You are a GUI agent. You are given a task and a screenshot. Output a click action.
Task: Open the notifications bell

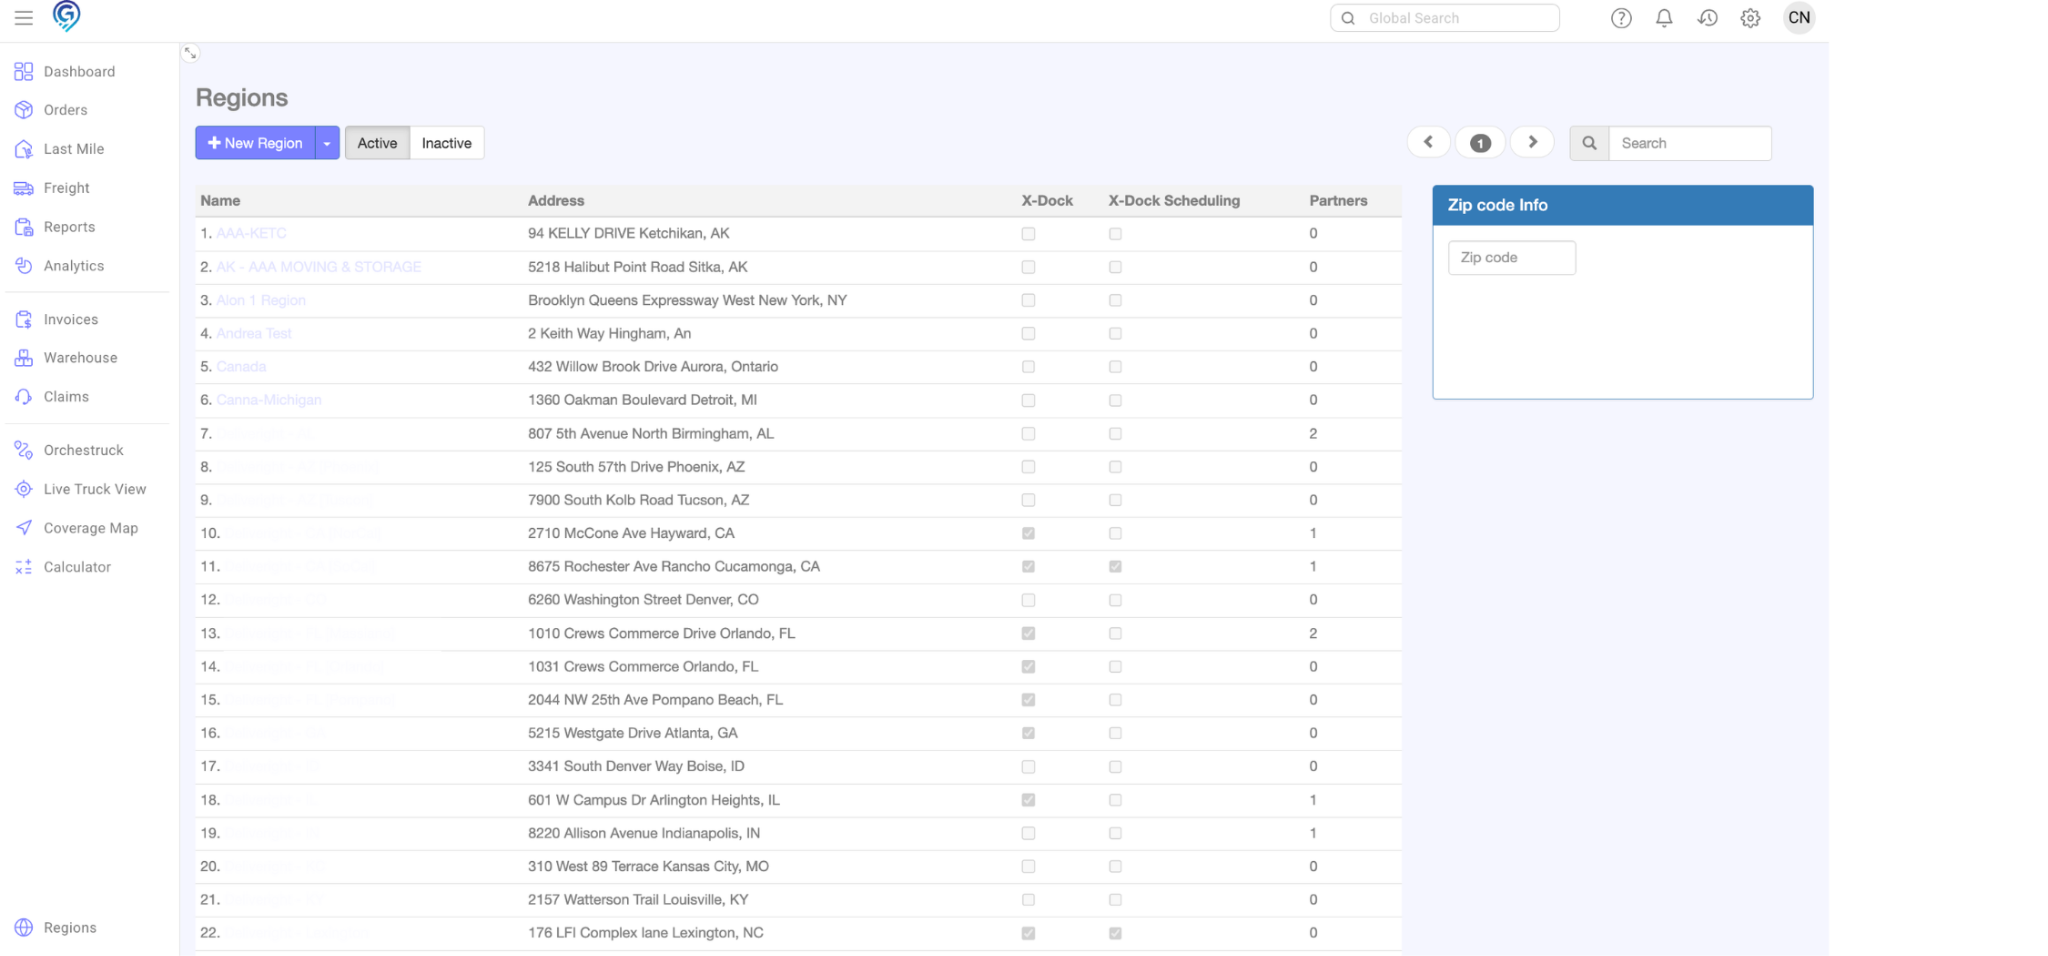pyautogui.click(x=1664, y=18)
